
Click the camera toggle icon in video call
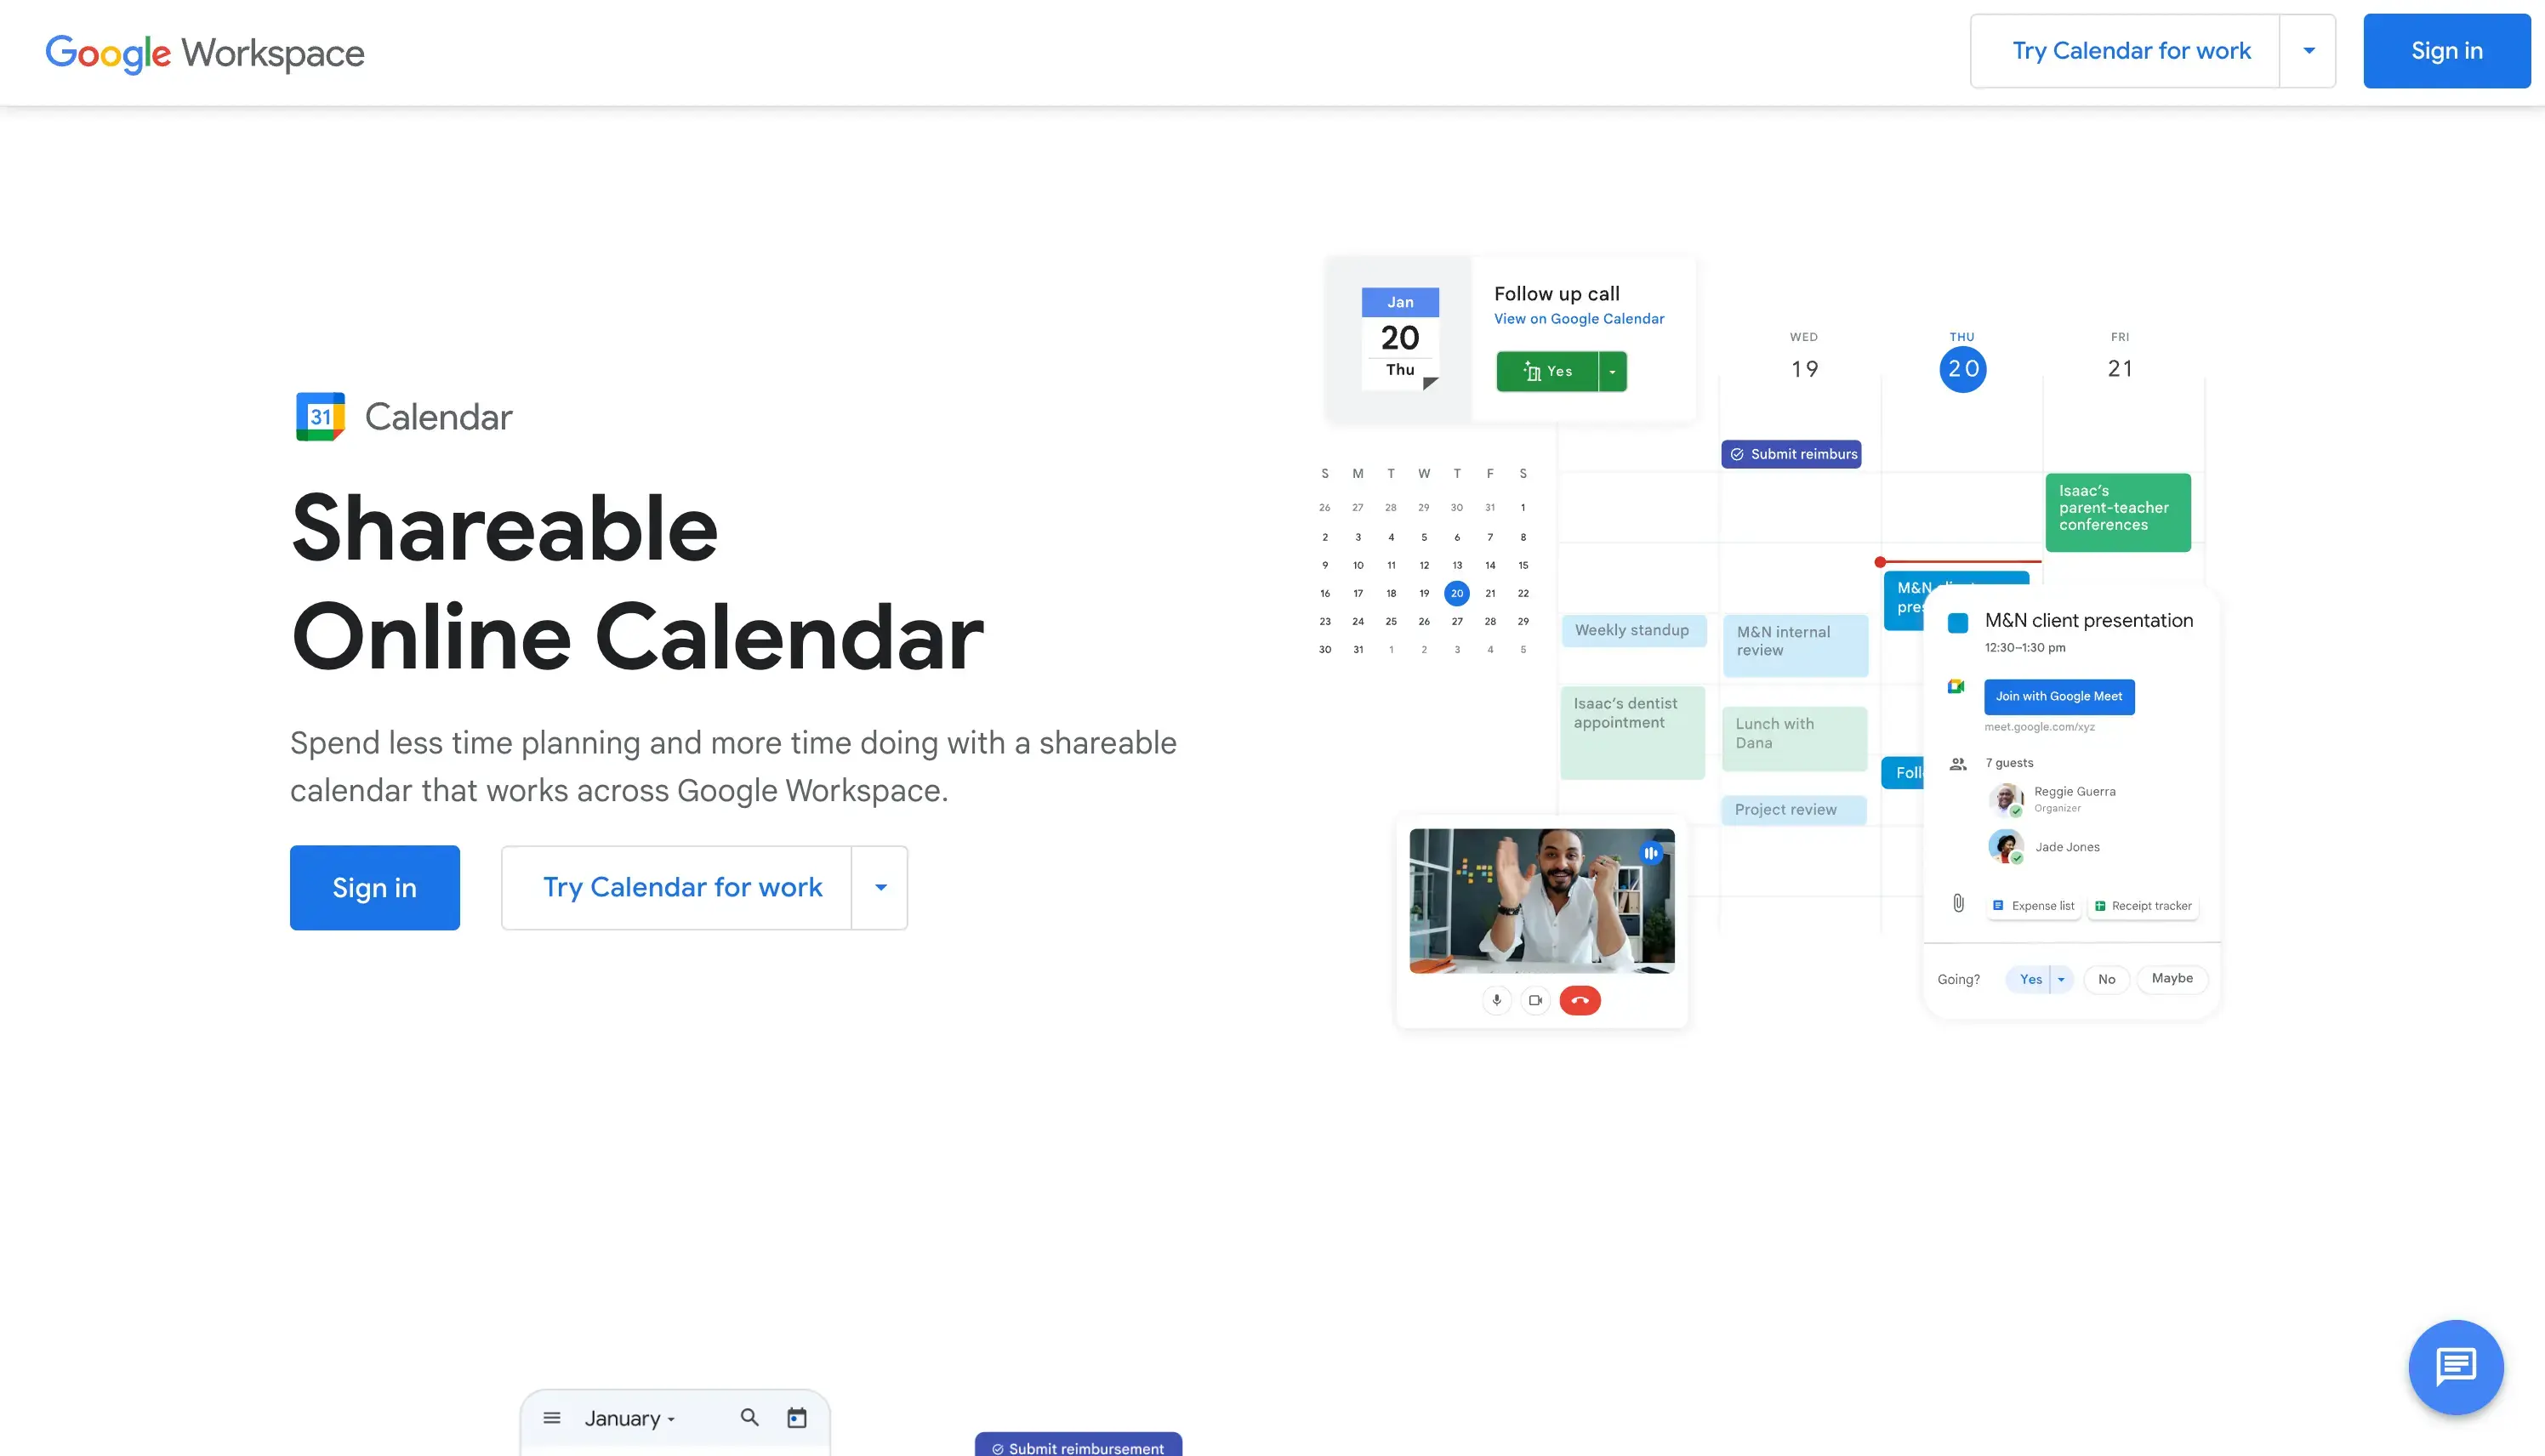tap(1534, 1000)
